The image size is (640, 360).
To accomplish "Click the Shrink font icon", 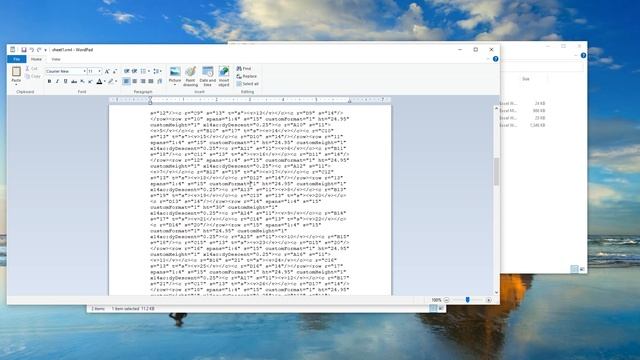I will click(115, 71).
